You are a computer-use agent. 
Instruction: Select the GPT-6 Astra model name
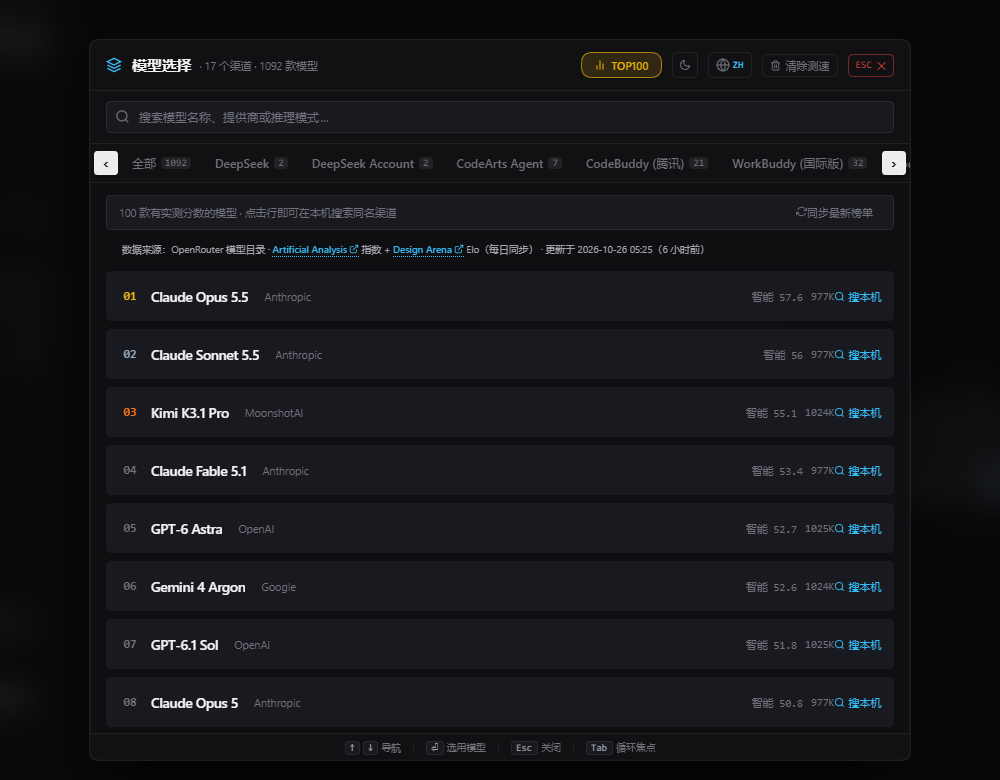pyautogui.click(x=186, y=529)
